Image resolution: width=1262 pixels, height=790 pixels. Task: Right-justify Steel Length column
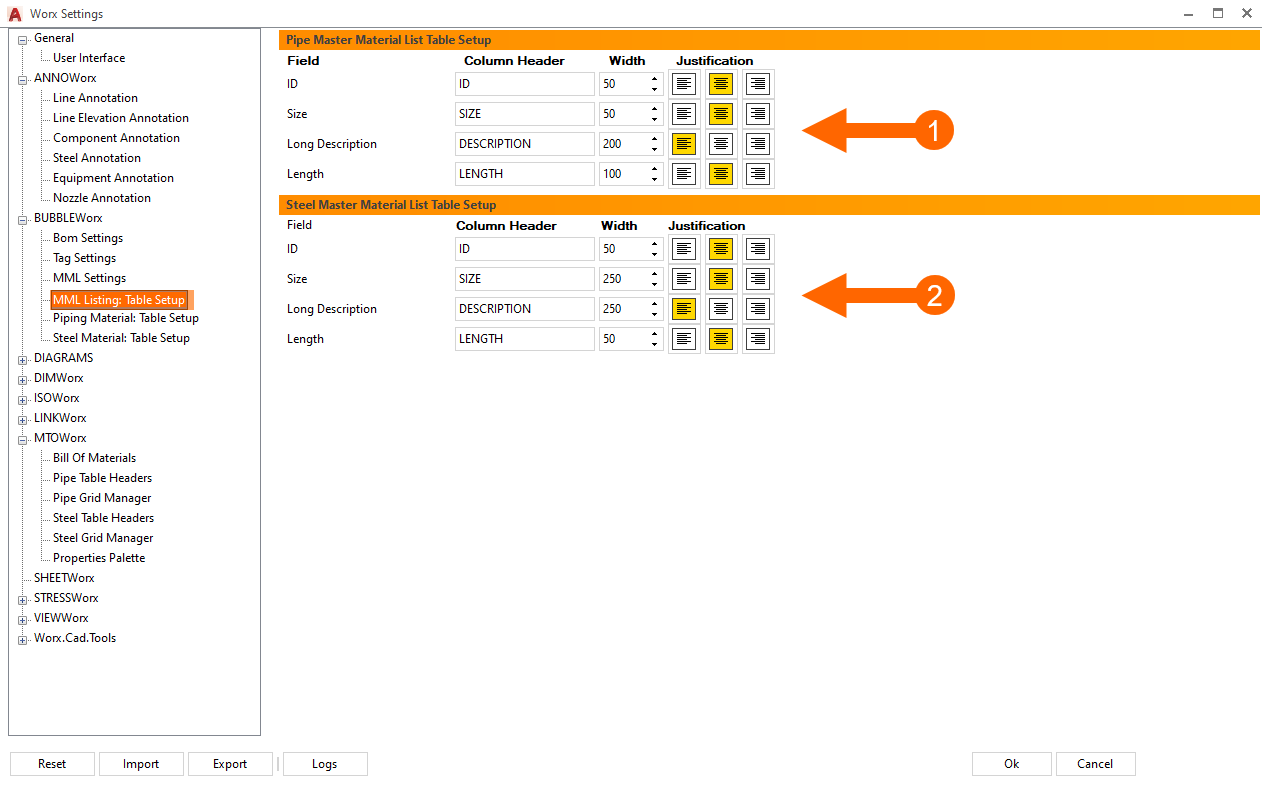pos(758,339)
